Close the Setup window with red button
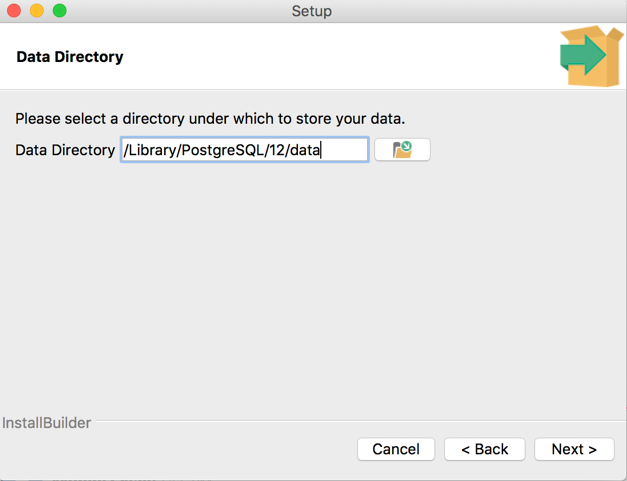This screenshot has width=627, height=481. click(14, 11)
